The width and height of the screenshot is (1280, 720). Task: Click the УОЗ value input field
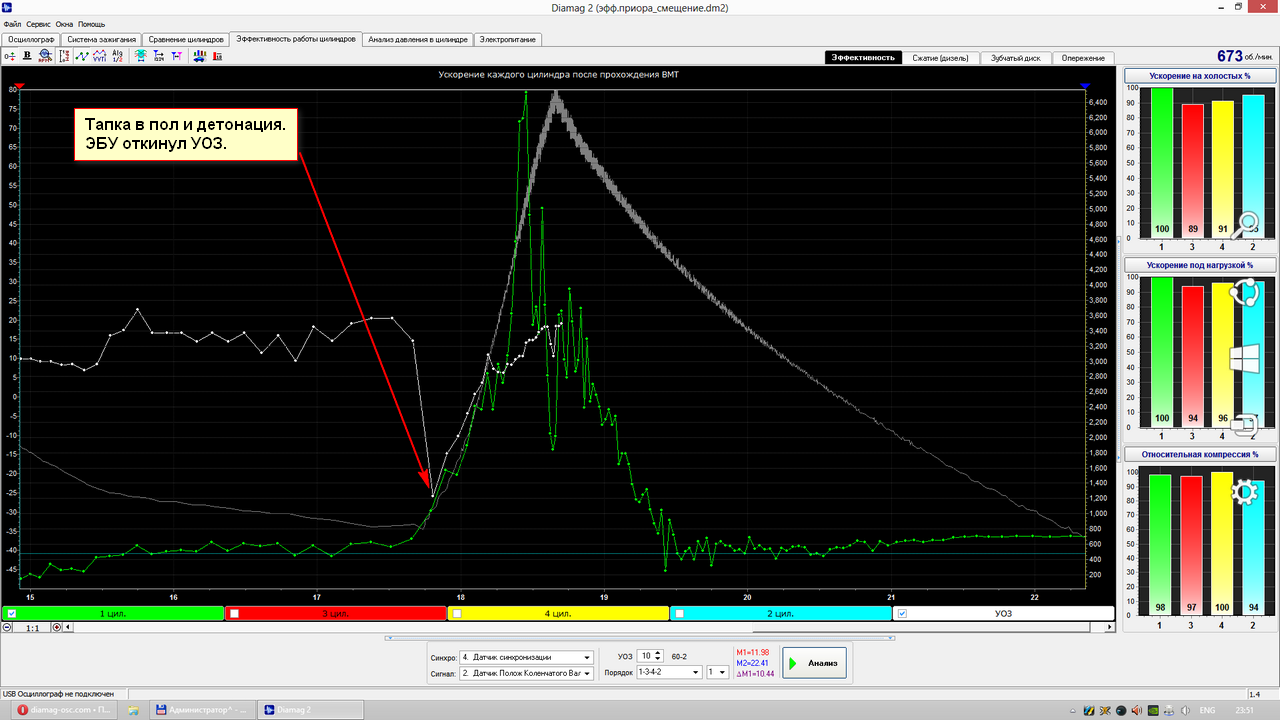tap(646, 656)
